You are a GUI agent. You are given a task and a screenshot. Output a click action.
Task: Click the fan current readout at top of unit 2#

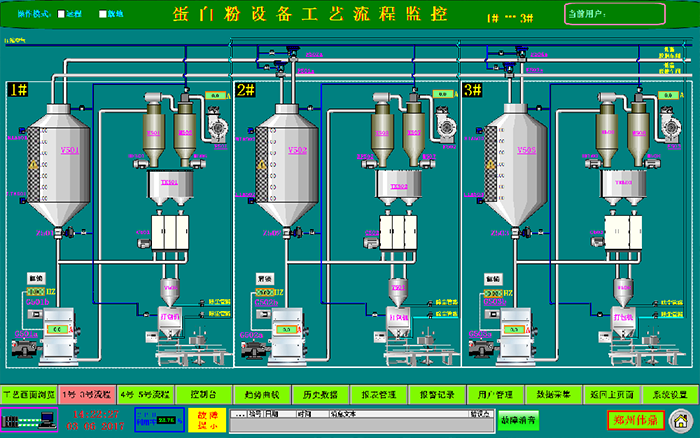click(443, 94)
